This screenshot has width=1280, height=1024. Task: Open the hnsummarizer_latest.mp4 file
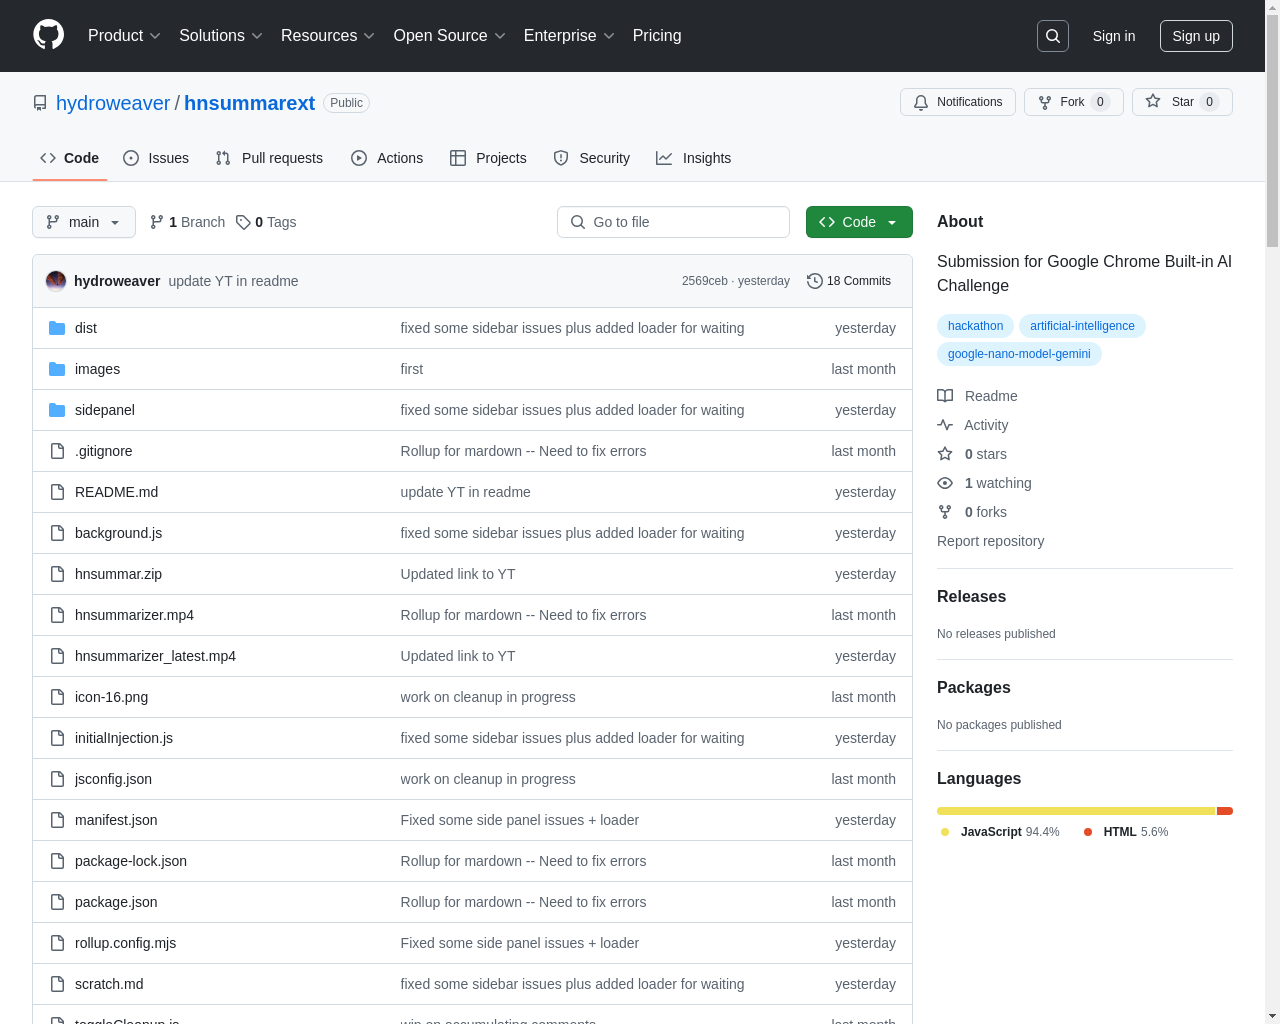pyautogui.click(x=155, y=656)
